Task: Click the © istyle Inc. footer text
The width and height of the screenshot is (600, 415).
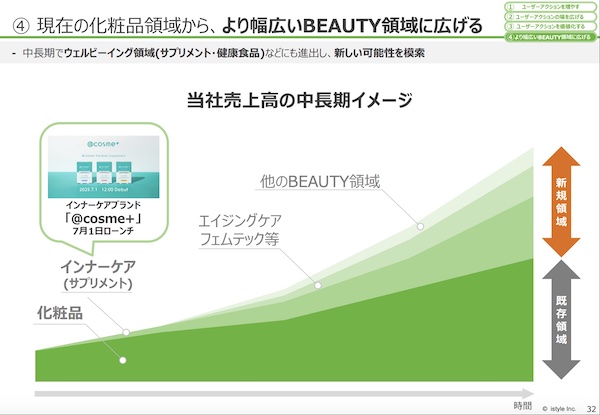Action: click(559, 409)
